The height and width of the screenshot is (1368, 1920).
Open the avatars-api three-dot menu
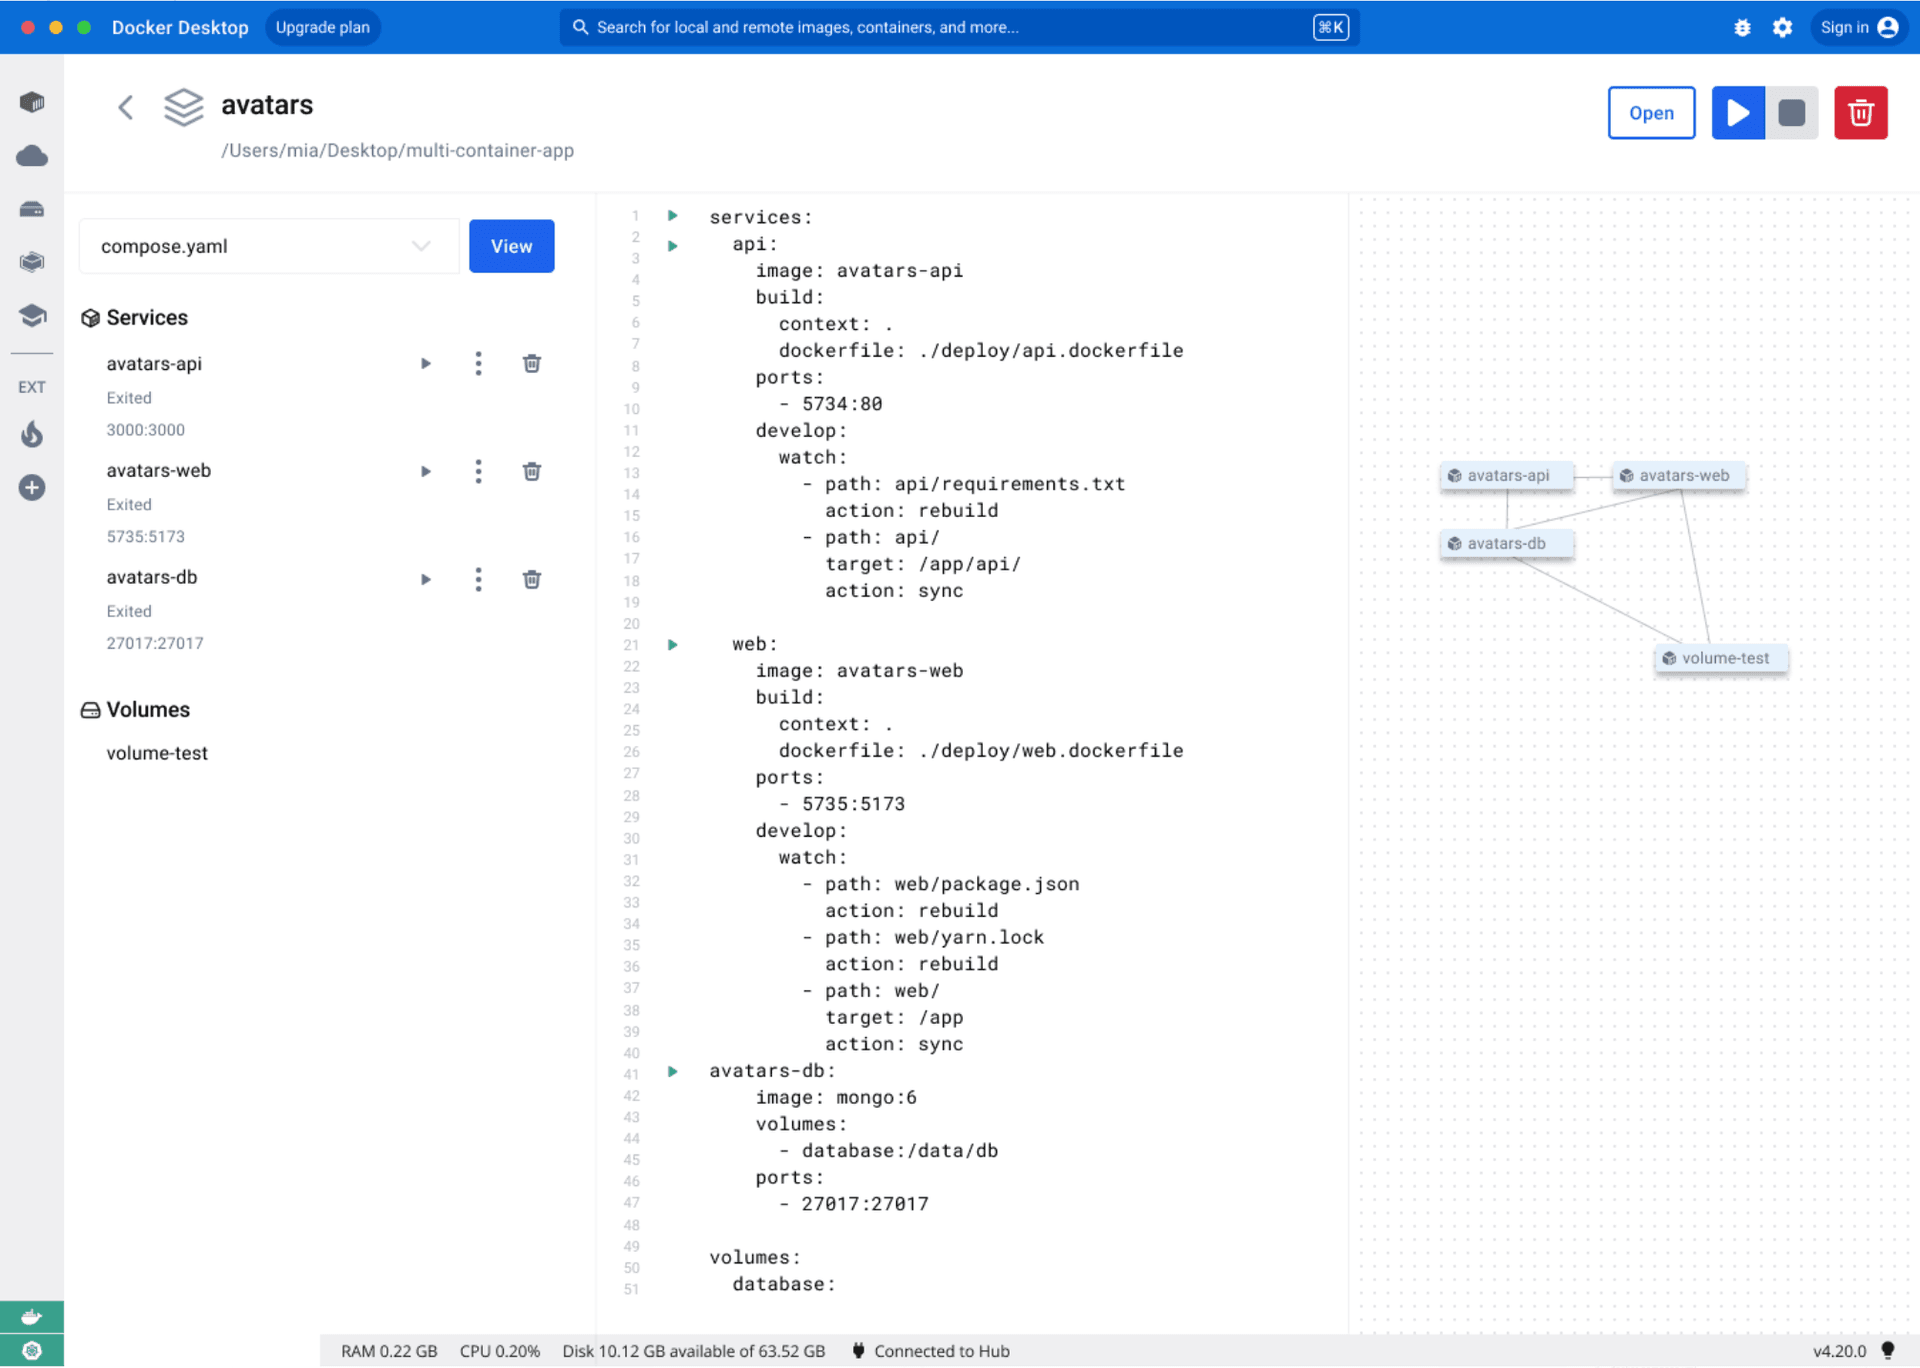(x=478, y=364)
